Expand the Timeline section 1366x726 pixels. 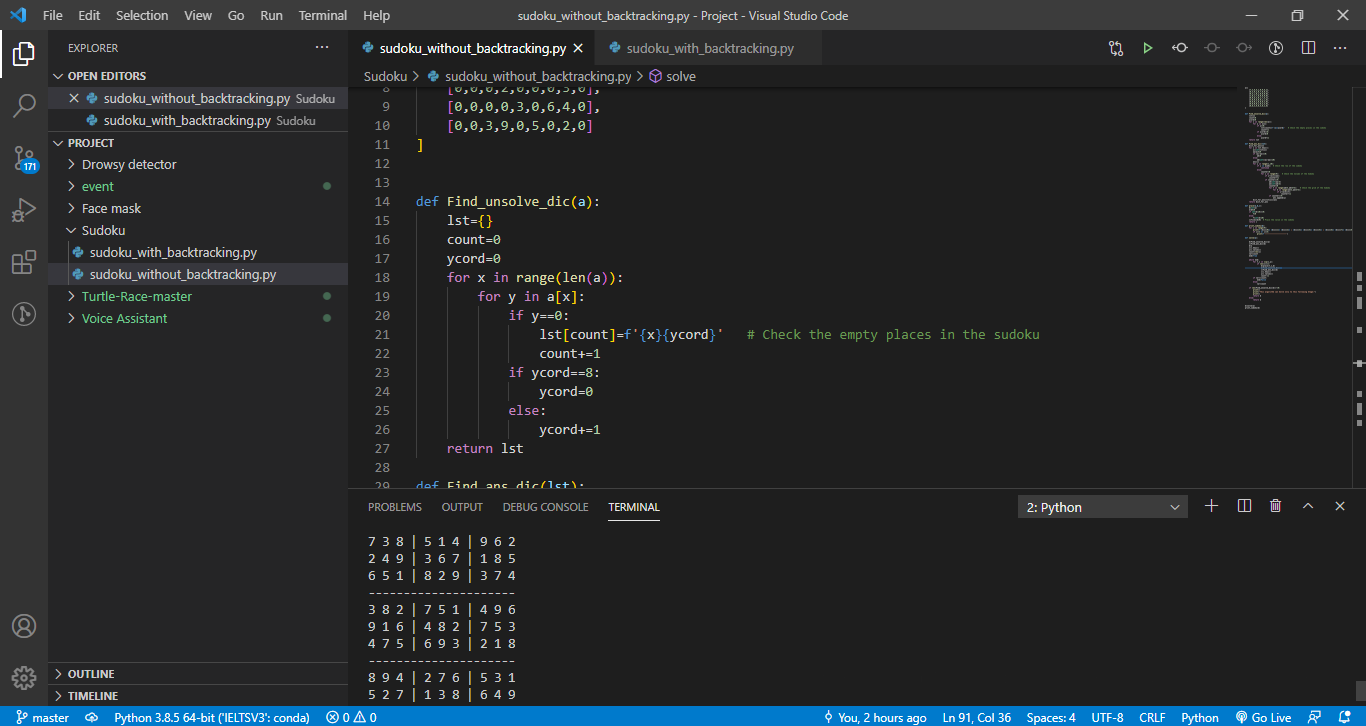pyautogui.click(x=198, y=696)
